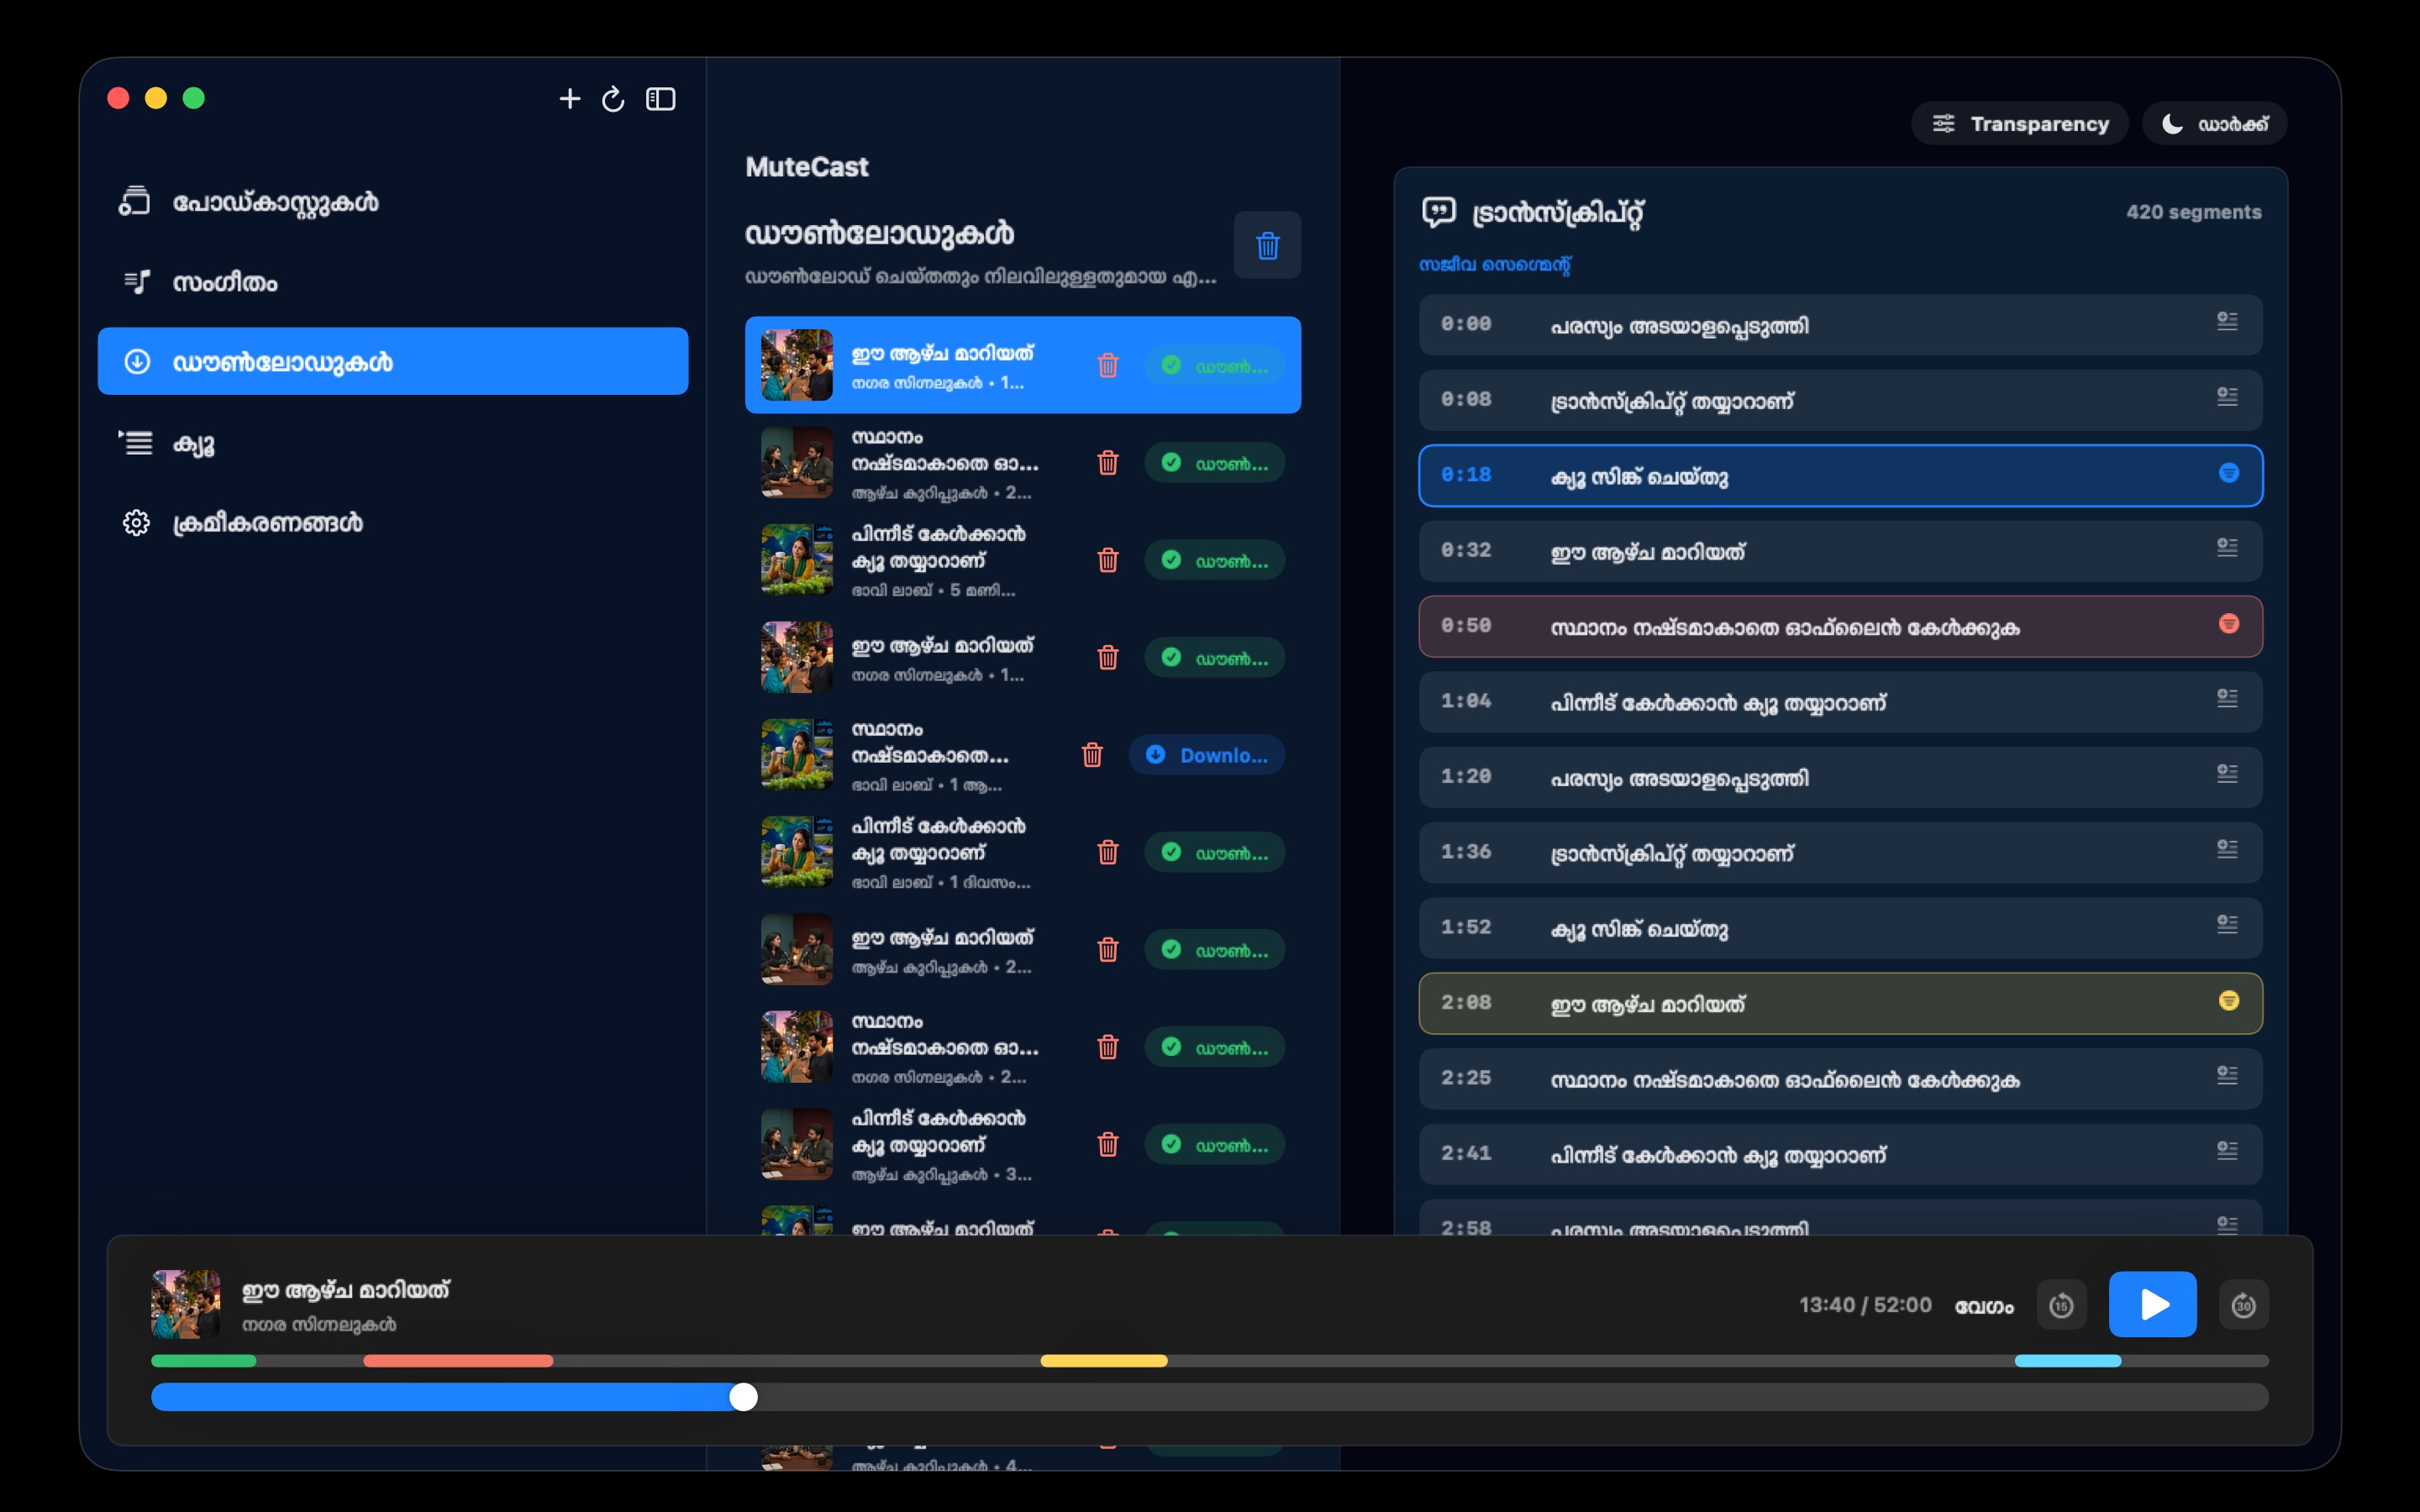Delete പിന്നീട് കേൾക്കാൻ episode, ആഴ്ച കുറിപ്പുകൾ 3...

(x=1107, y=1144)
